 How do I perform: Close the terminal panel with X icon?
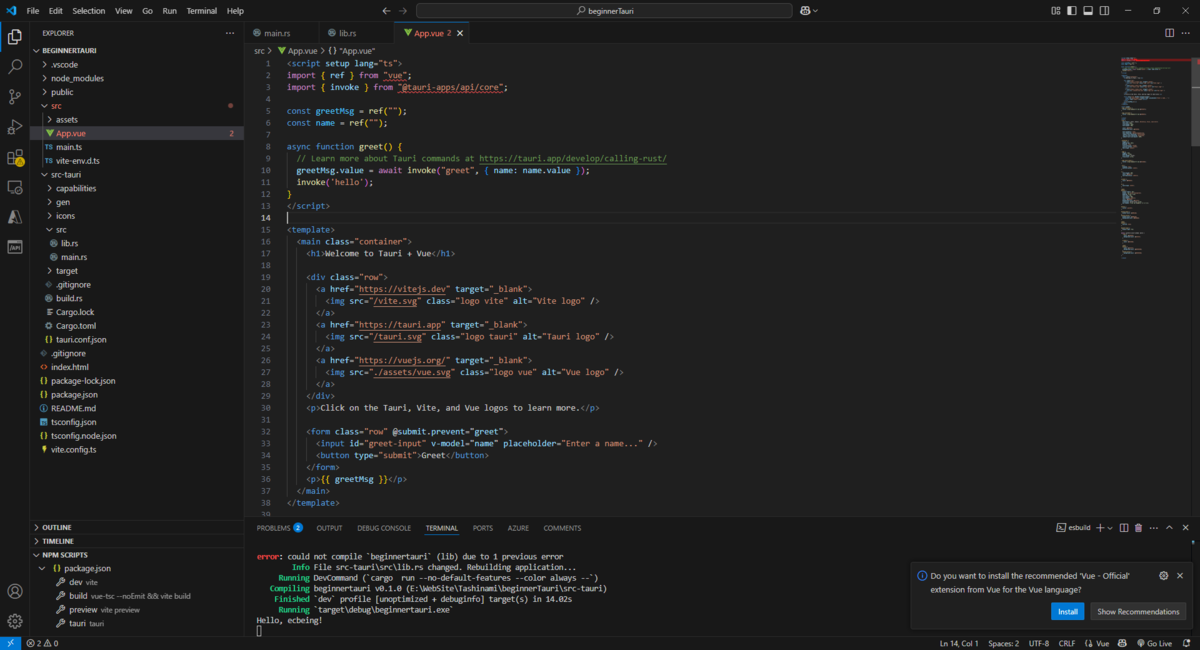tap(1186, 528)
